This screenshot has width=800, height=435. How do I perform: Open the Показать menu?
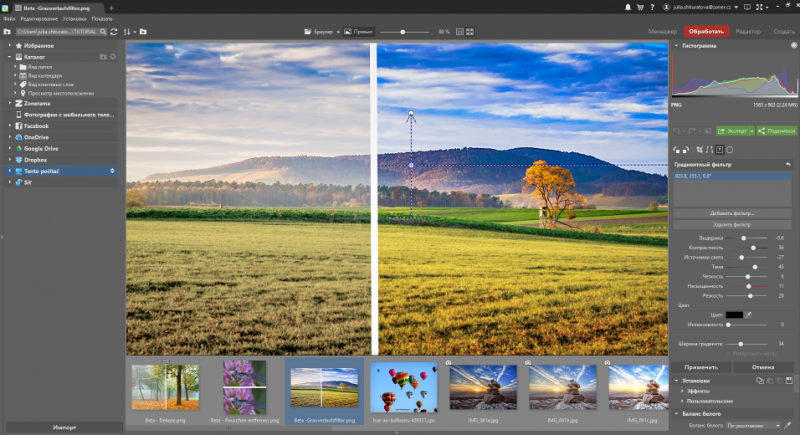click(102, 19)
